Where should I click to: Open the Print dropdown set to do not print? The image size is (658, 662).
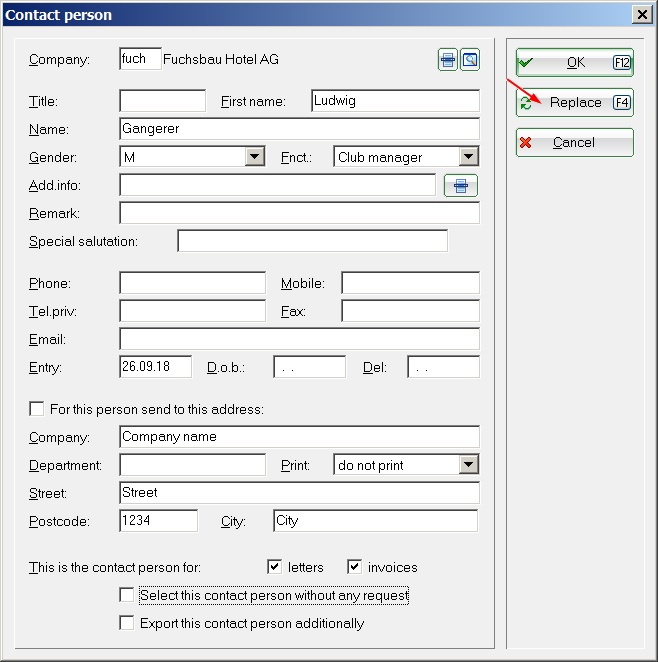click(468, 465)
